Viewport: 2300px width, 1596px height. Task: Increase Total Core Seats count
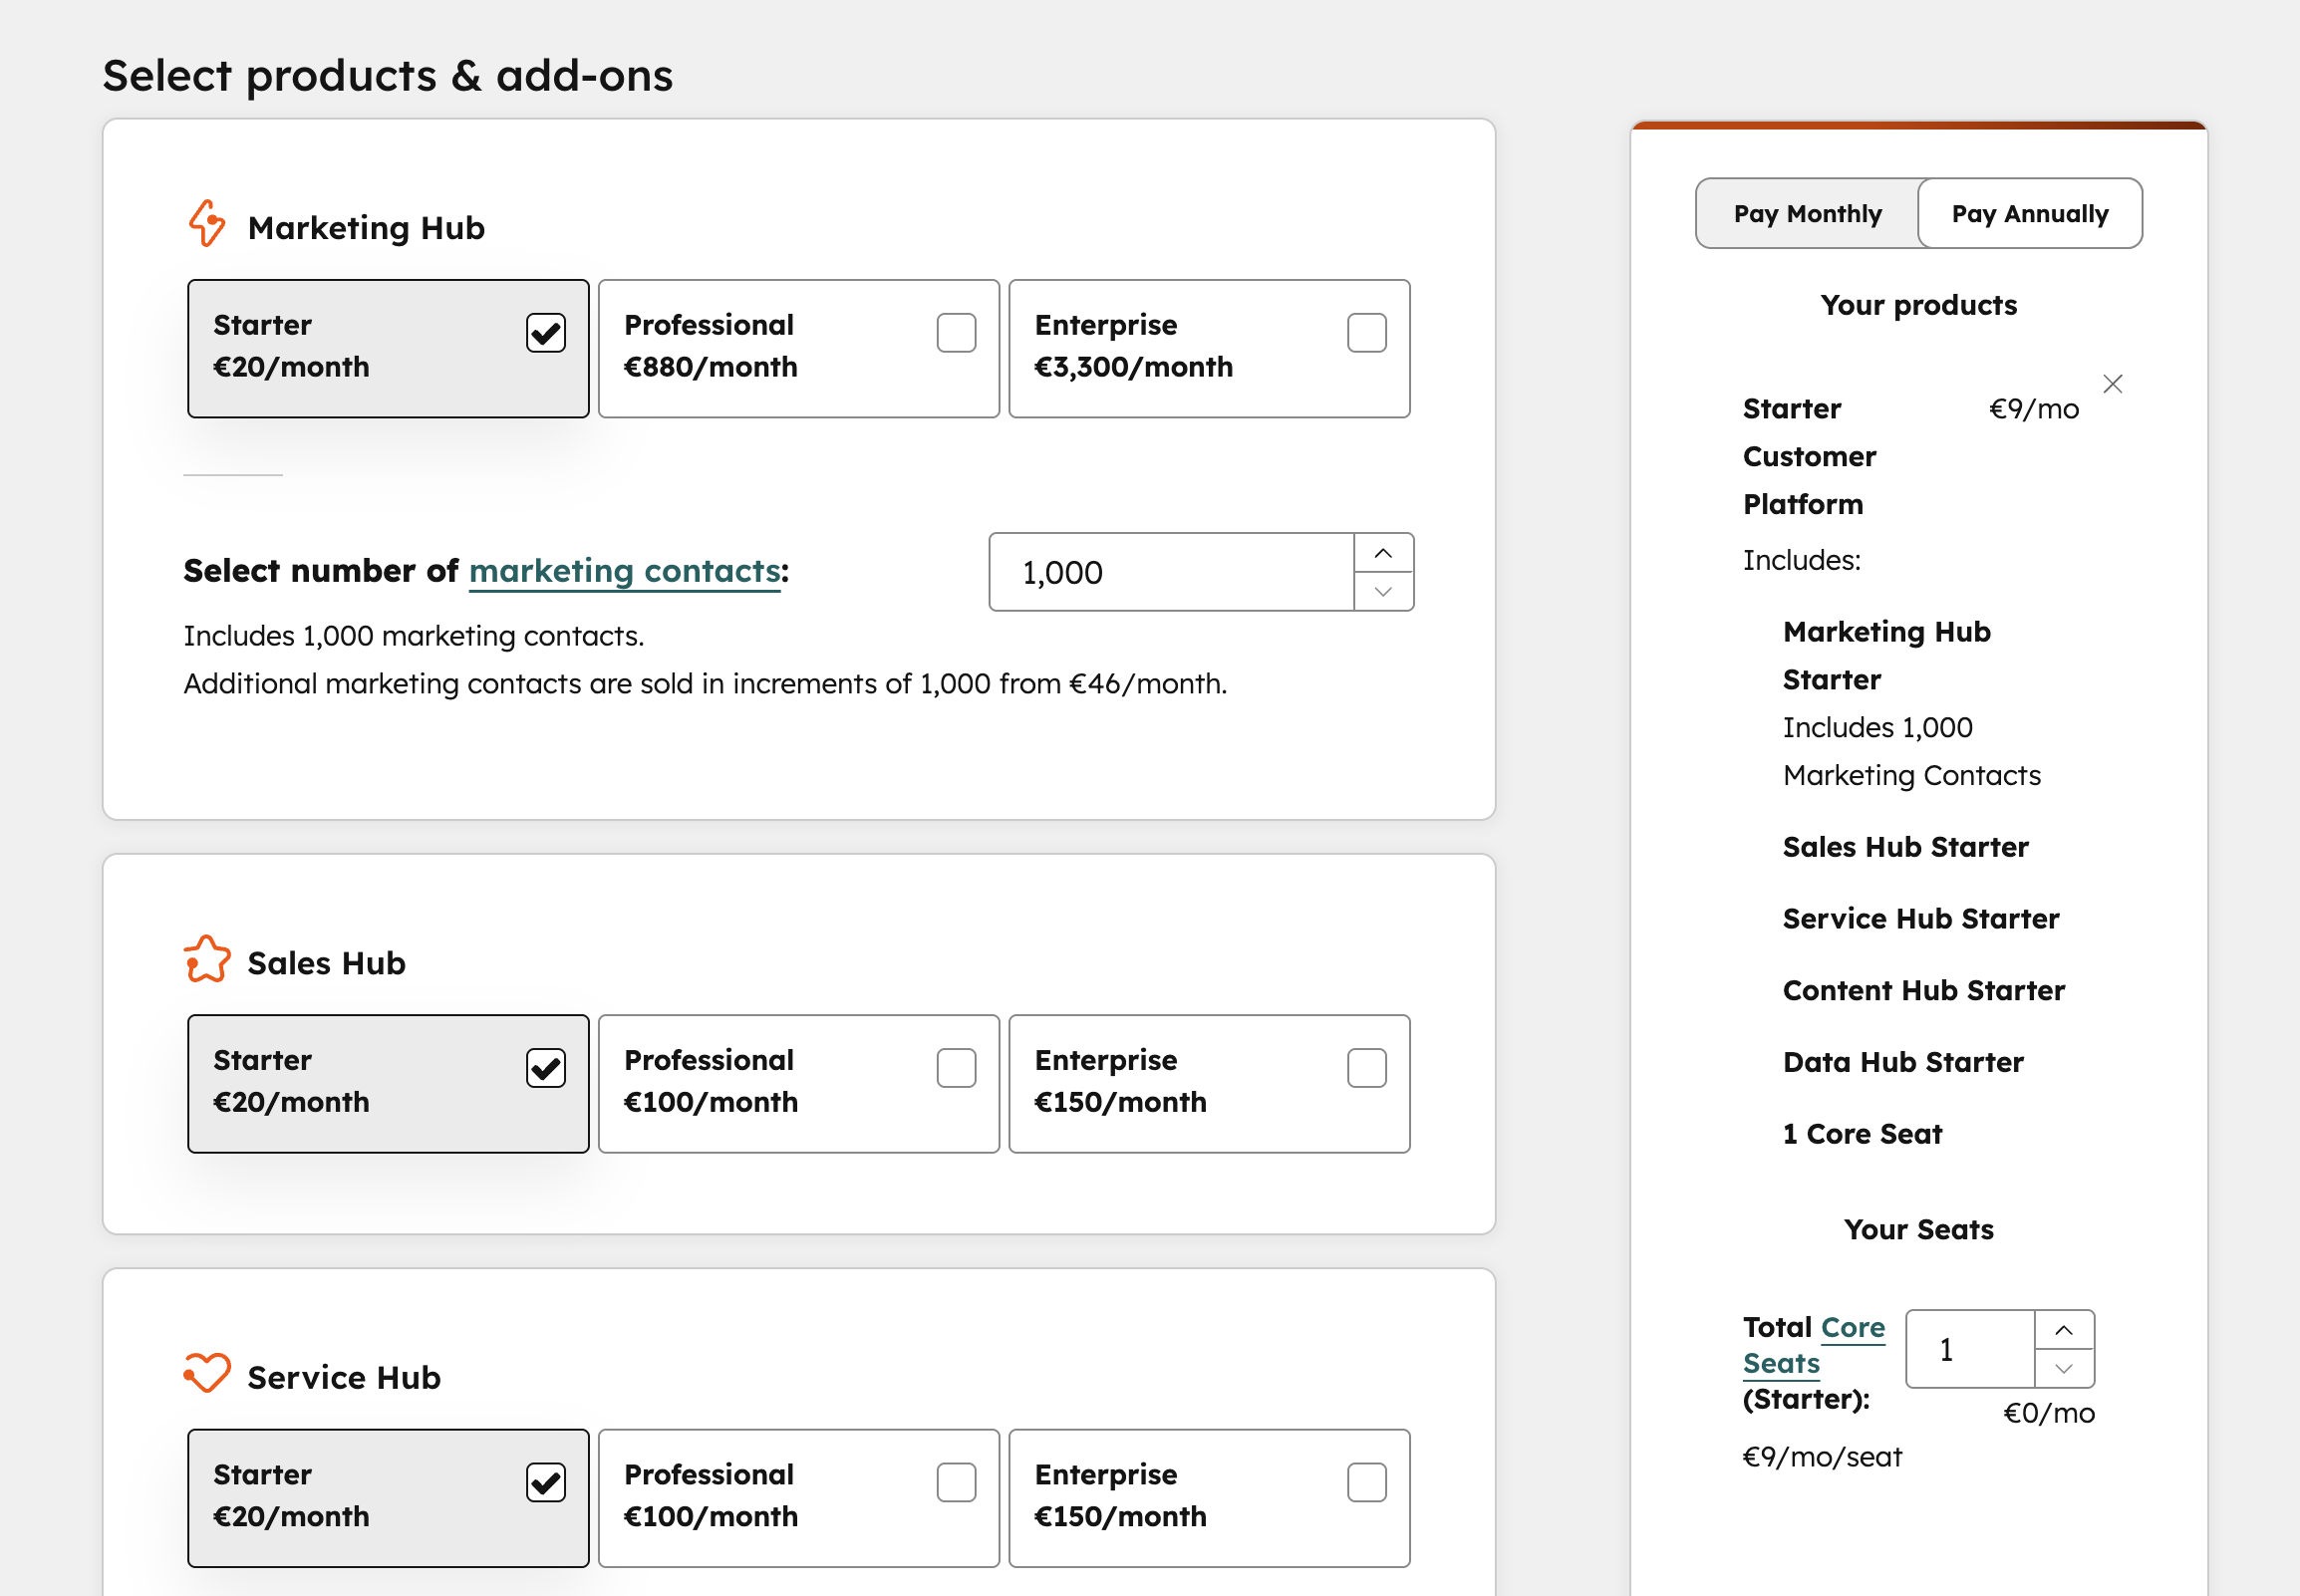2064,1330
